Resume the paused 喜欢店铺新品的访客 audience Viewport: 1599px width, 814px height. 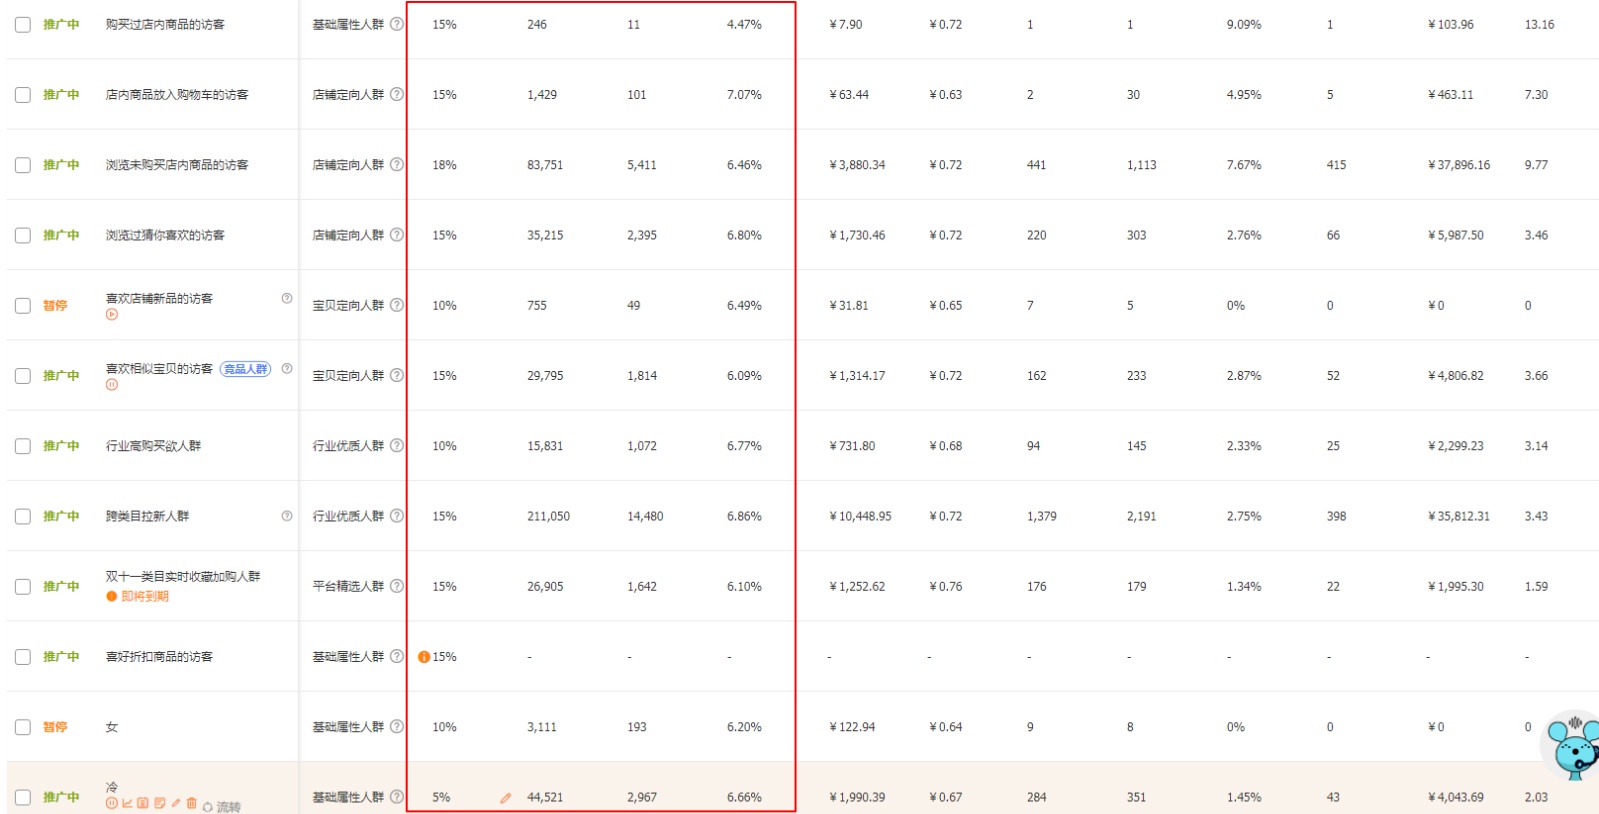click(111, 314)
